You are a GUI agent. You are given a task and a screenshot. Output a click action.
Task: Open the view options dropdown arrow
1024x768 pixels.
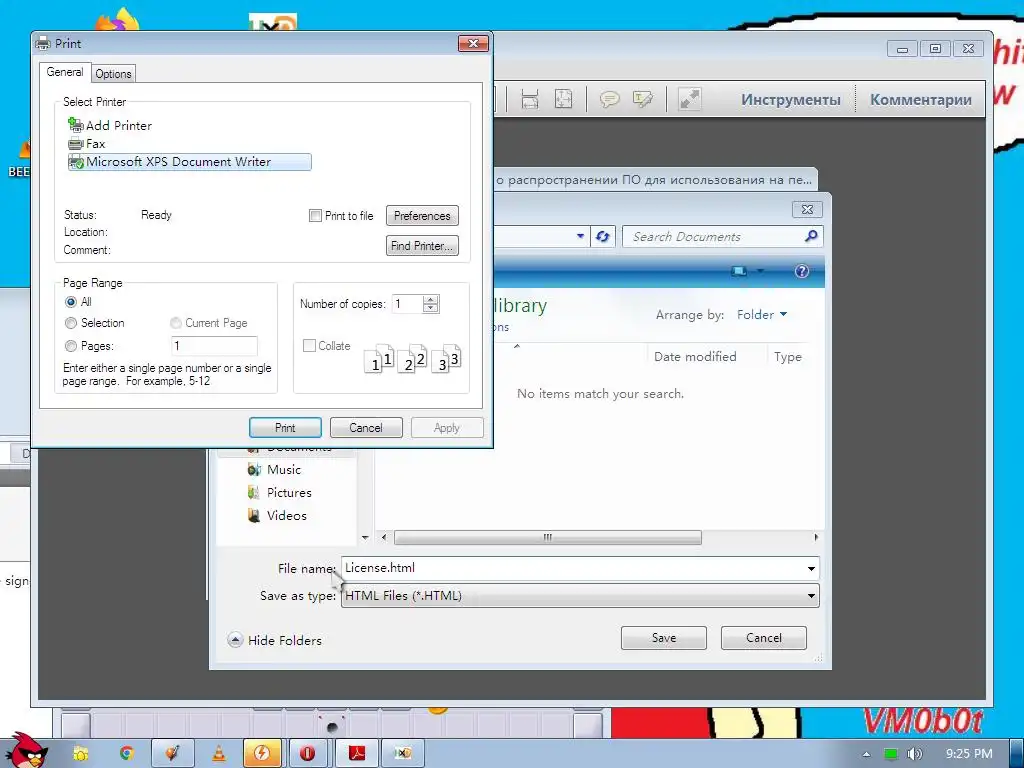[760, 271]
